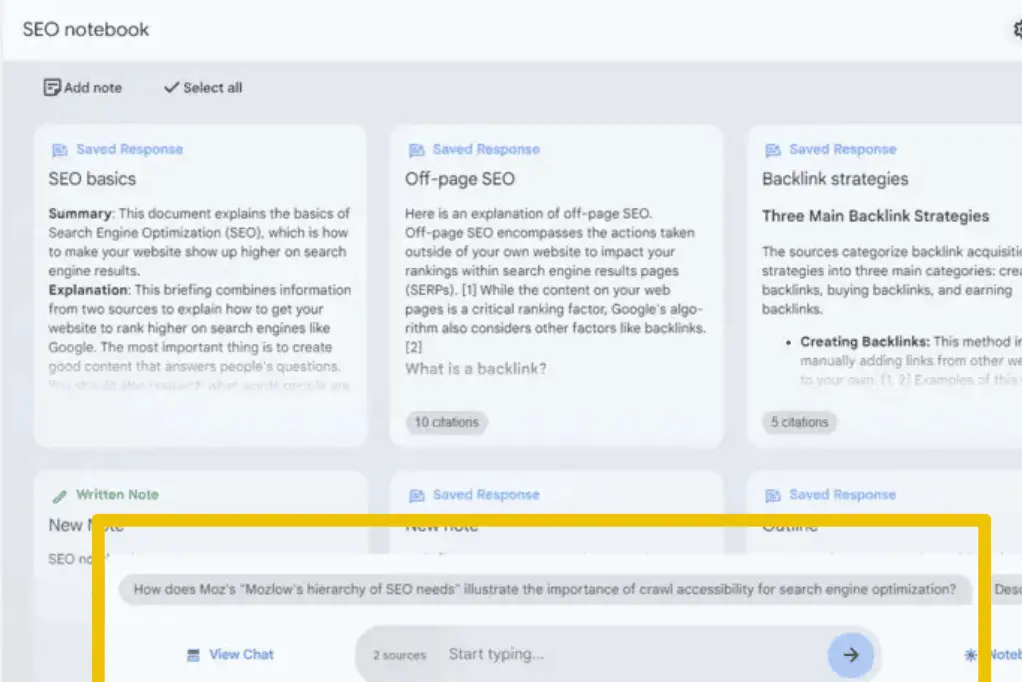Viewport: 1022px width, 682px height.
Task: Click the SEO notebook title
Action: [x=86, y=30]
